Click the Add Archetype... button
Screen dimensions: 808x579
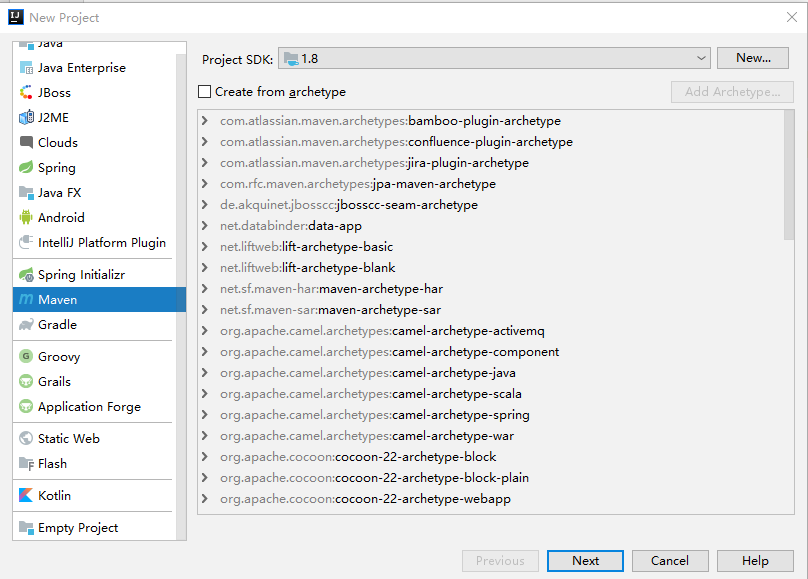point(732,92)
